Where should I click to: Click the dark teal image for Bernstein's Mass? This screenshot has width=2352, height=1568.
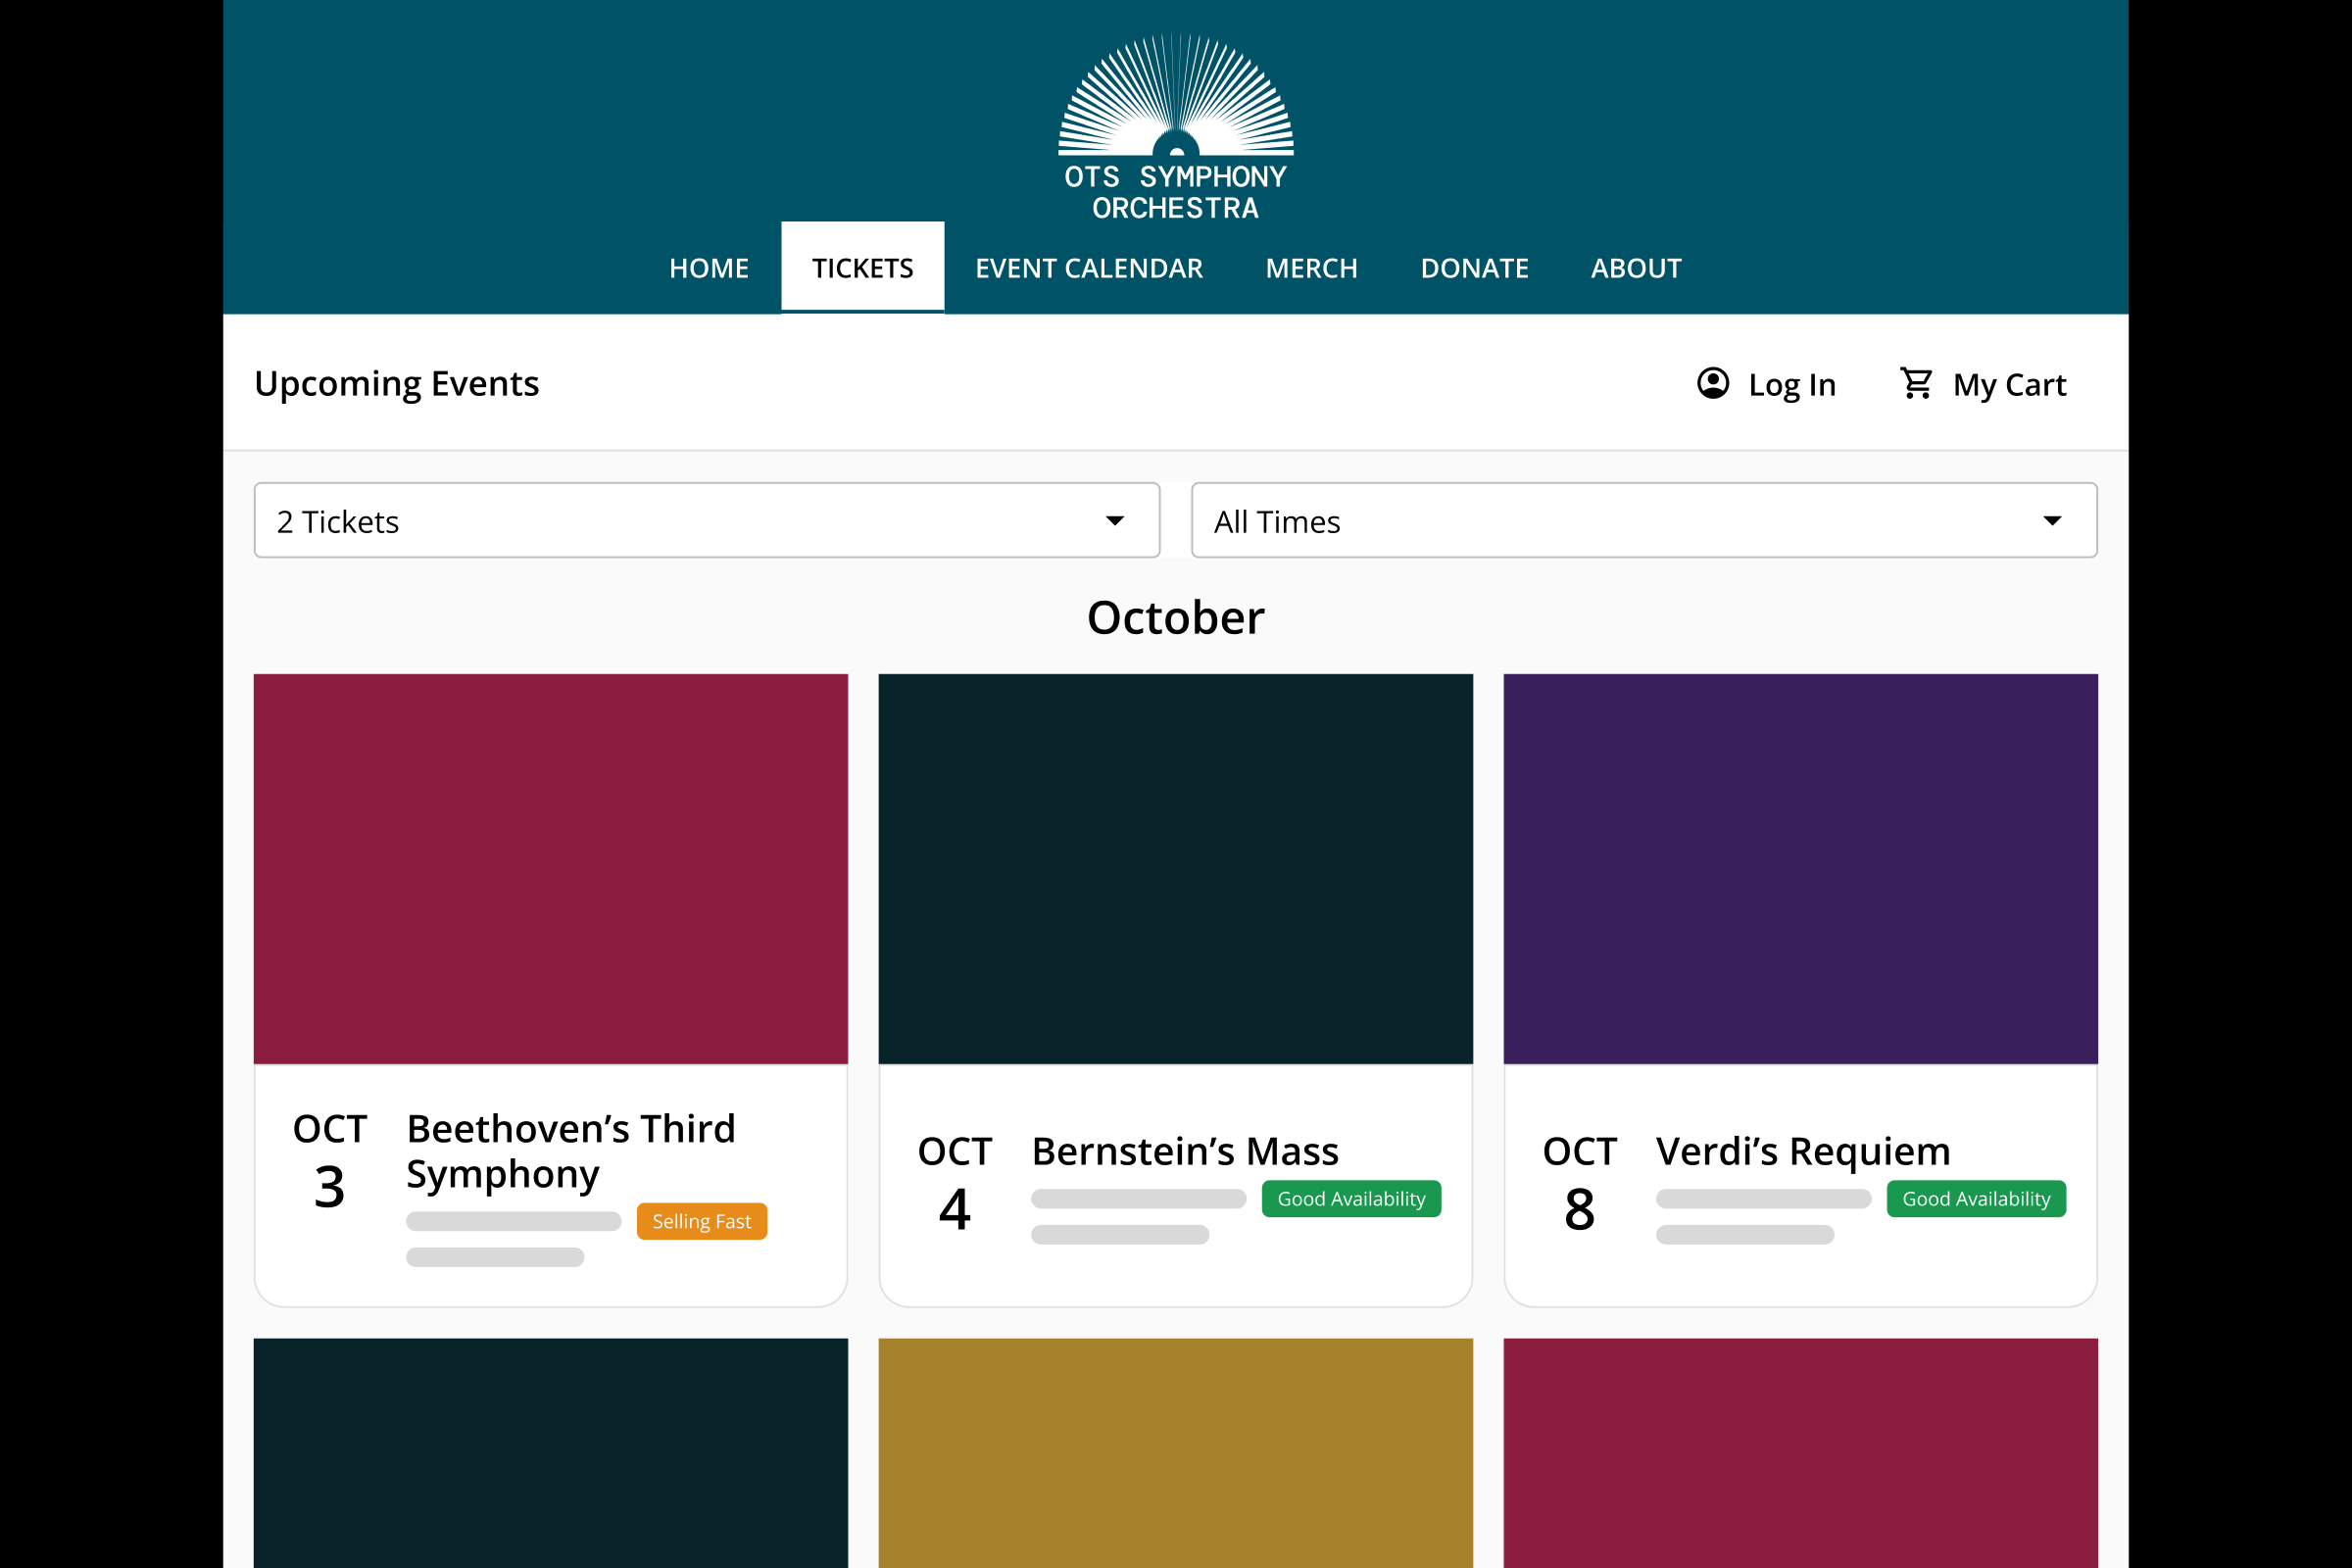tap(1176, 869)
